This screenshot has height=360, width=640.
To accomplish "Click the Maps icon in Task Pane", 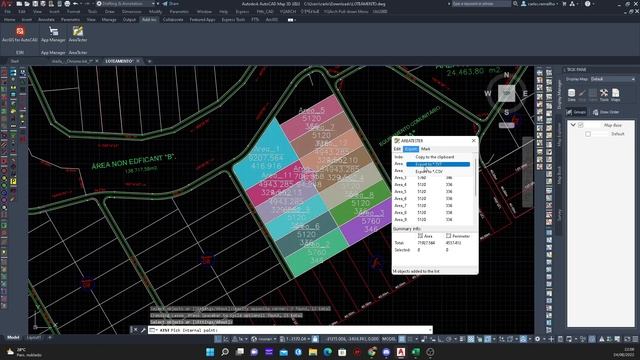I will pos(616,95).
